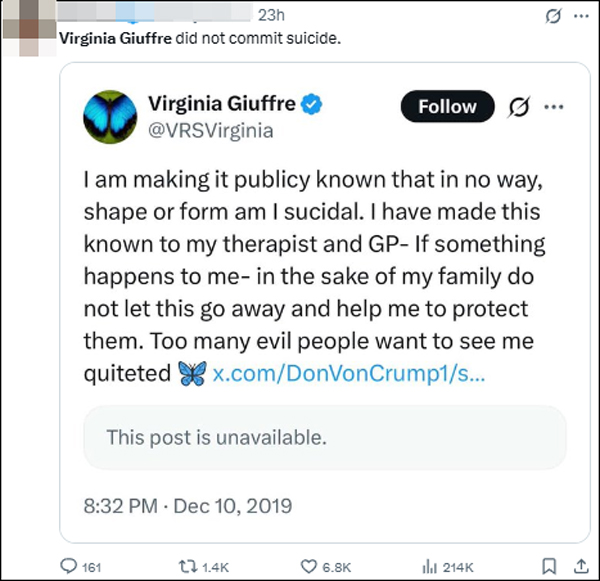Screen dimensions: 600x581
Task: Follow Virginia Giuffre's account
Action: (x=447, y=107)
